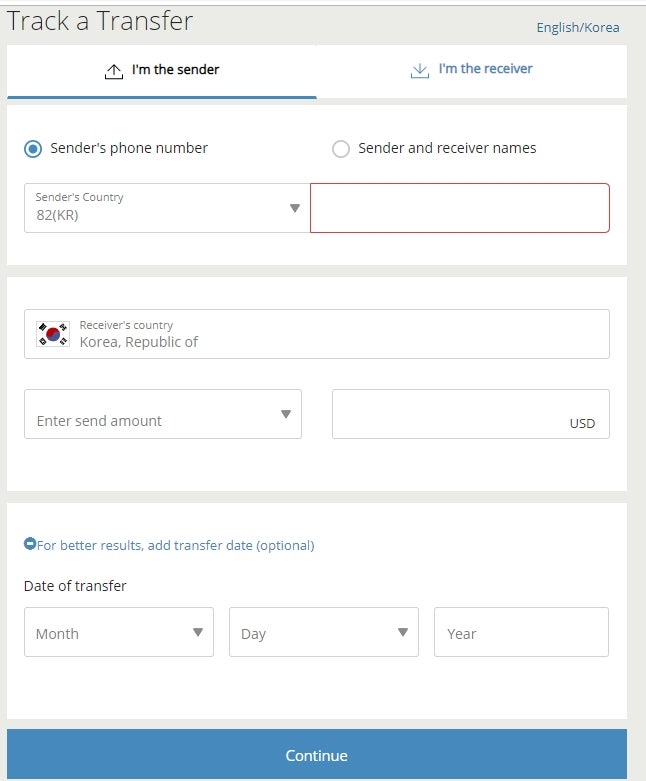Expand the Enter send amount dropdown
This screenshot has height=781, width=646.
(x=163, y=414)
